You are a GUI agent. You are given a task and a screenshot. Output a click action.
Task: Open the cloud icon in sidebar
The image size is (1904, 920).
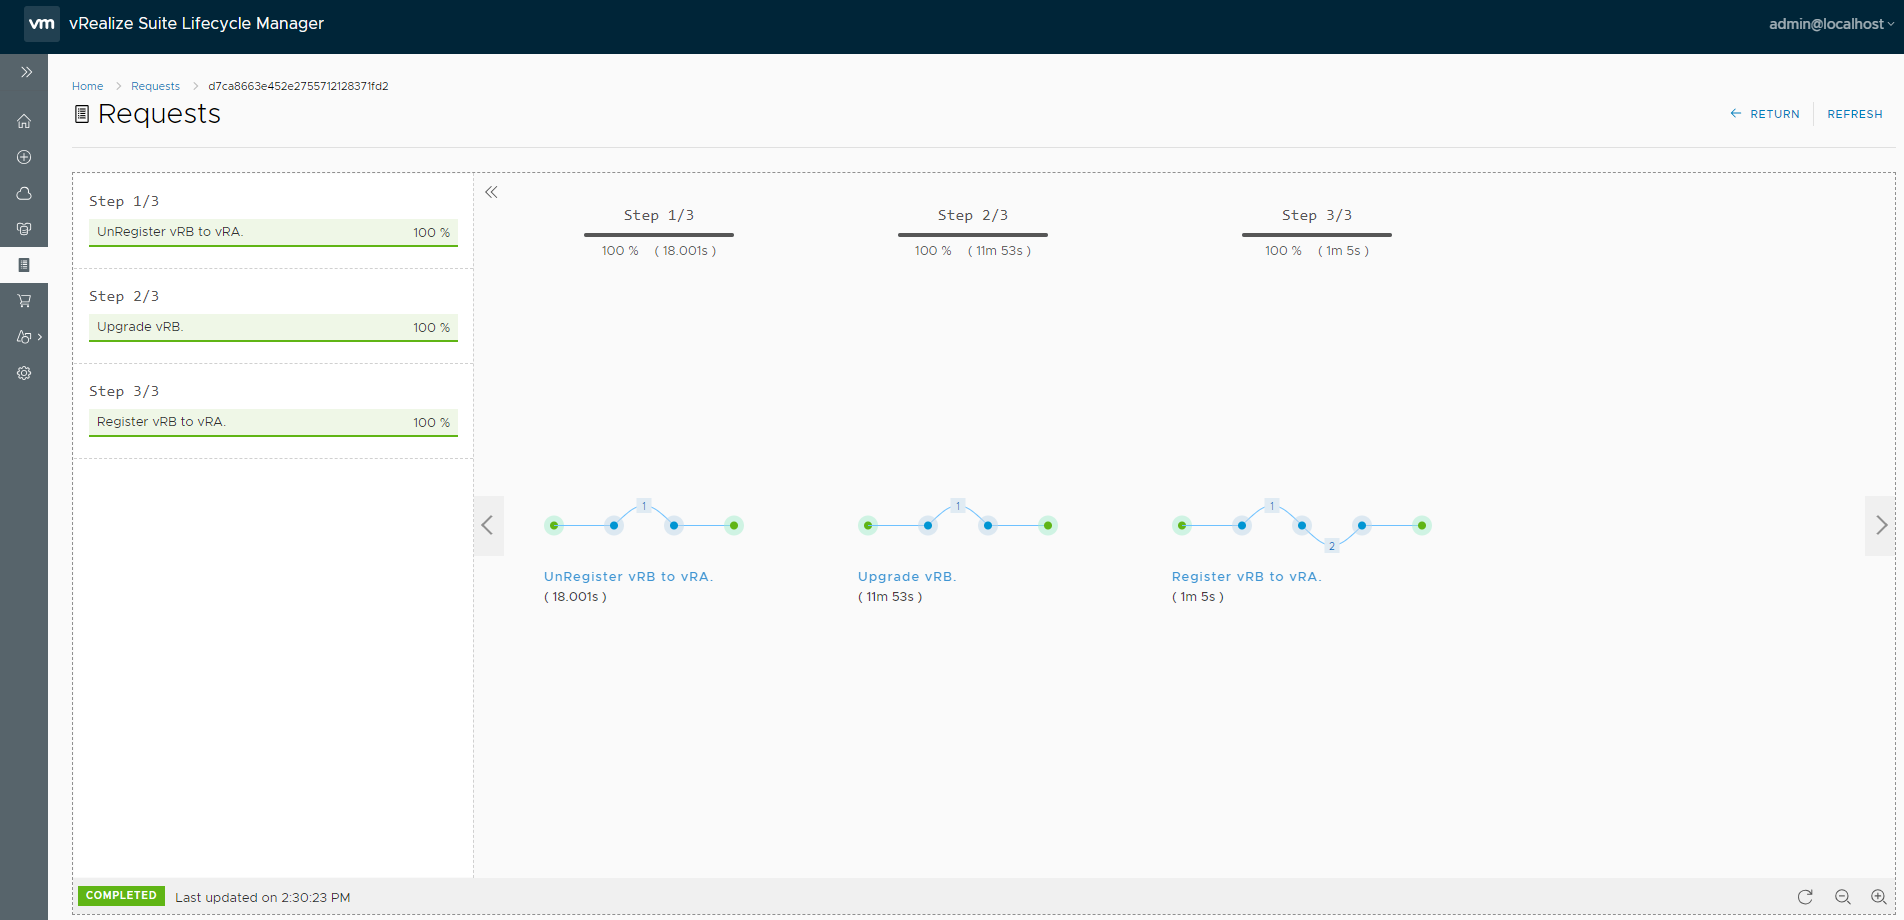click(x=24, y=193)
